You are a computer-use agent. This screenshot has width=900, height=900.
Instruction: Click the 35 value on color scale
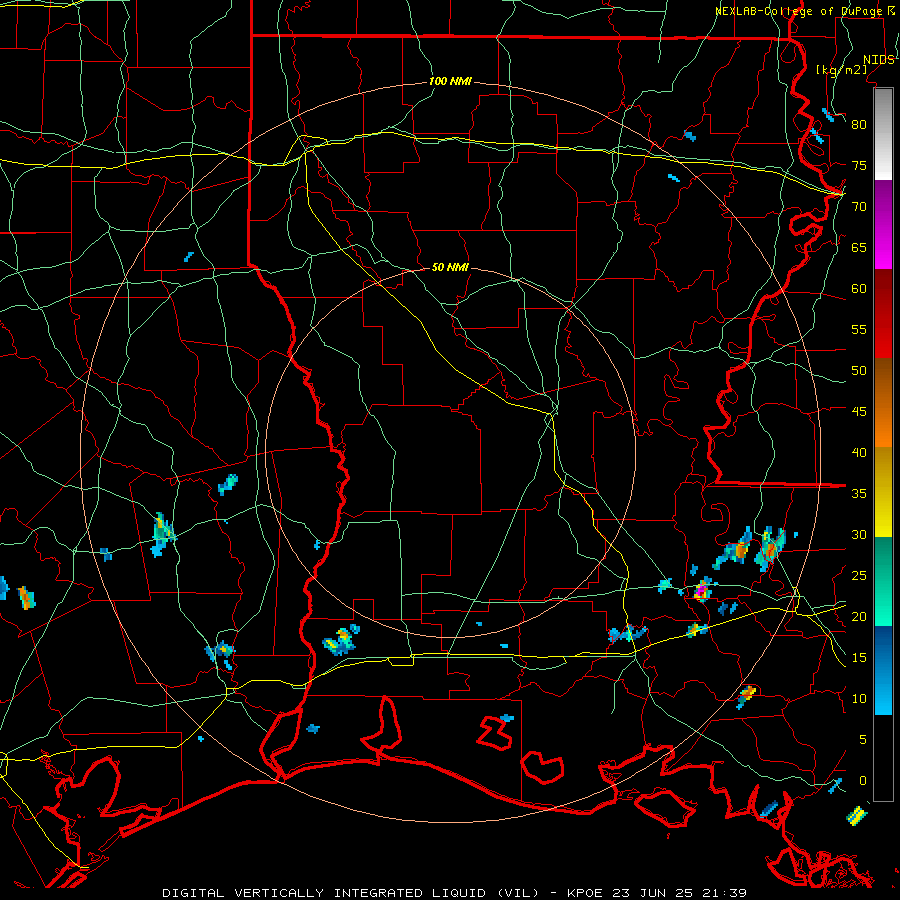[x=859, y=494]
